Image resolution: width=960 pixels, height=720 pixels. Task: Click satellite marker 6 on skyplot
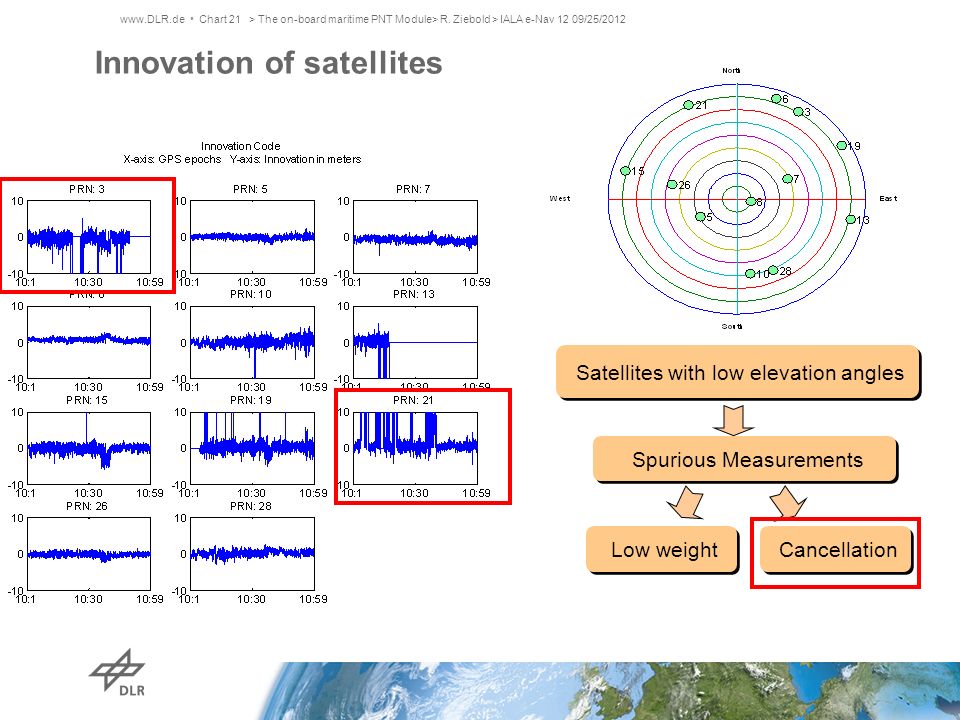(x=776, y=99)
